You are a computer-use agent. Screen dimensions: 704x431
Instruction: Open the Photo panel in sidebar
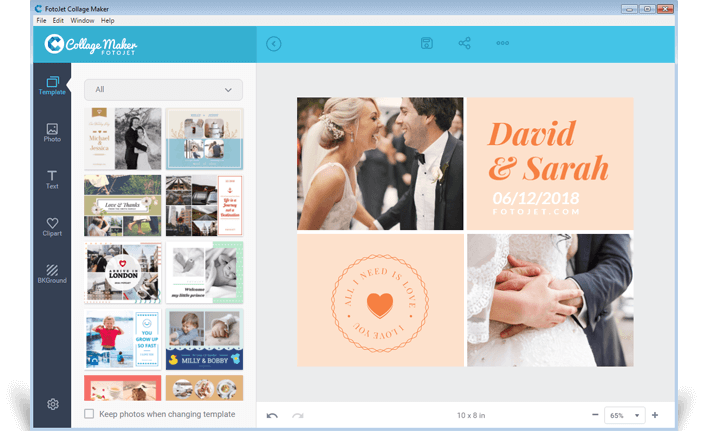coord(52,132)
